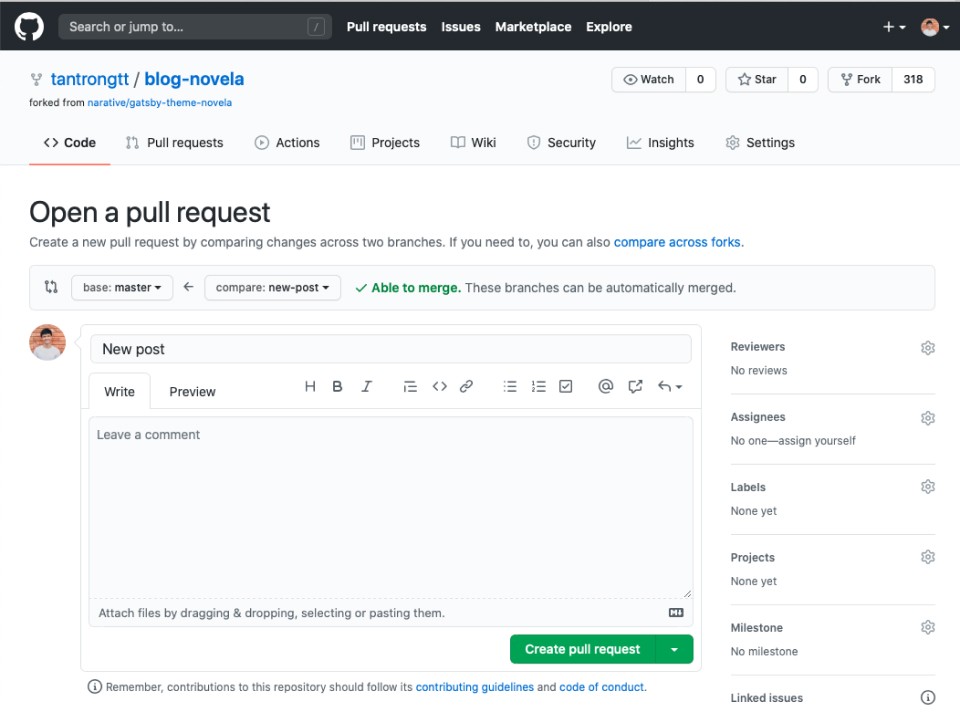This screenshot has width=960, height=716.
Task: Star the repository
Action: coord(757,80)
